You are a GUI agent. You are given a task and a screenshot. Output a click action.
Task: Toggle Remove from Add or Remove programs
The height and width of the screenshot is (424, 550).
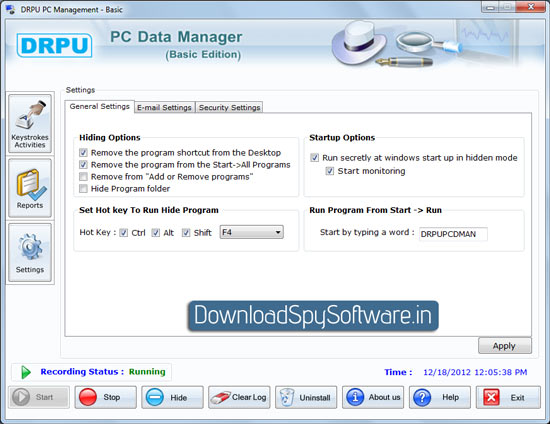pyautogui.click(x=83, y=176)
